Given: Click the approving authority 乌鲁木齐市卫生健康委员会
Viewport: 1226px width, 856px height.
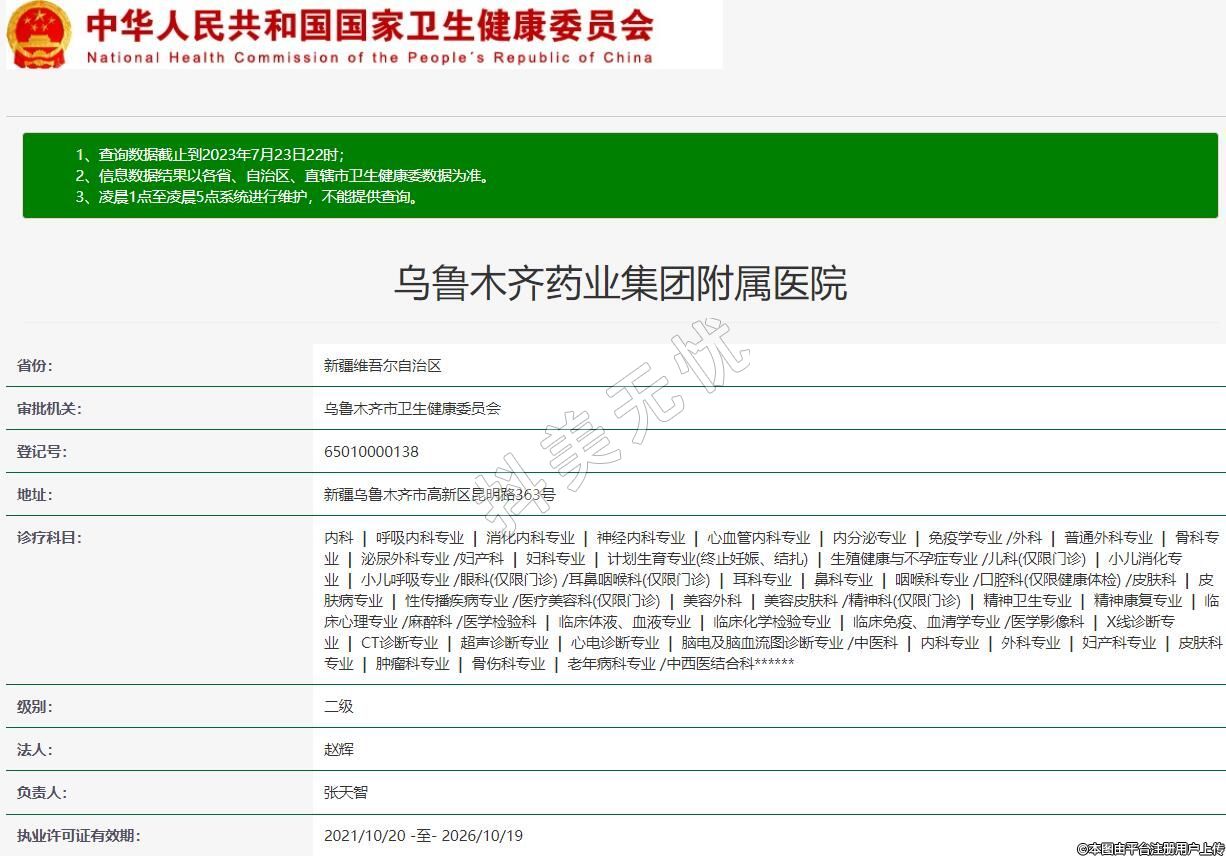Looking at the screenshot, I should (x=412, y=409).
